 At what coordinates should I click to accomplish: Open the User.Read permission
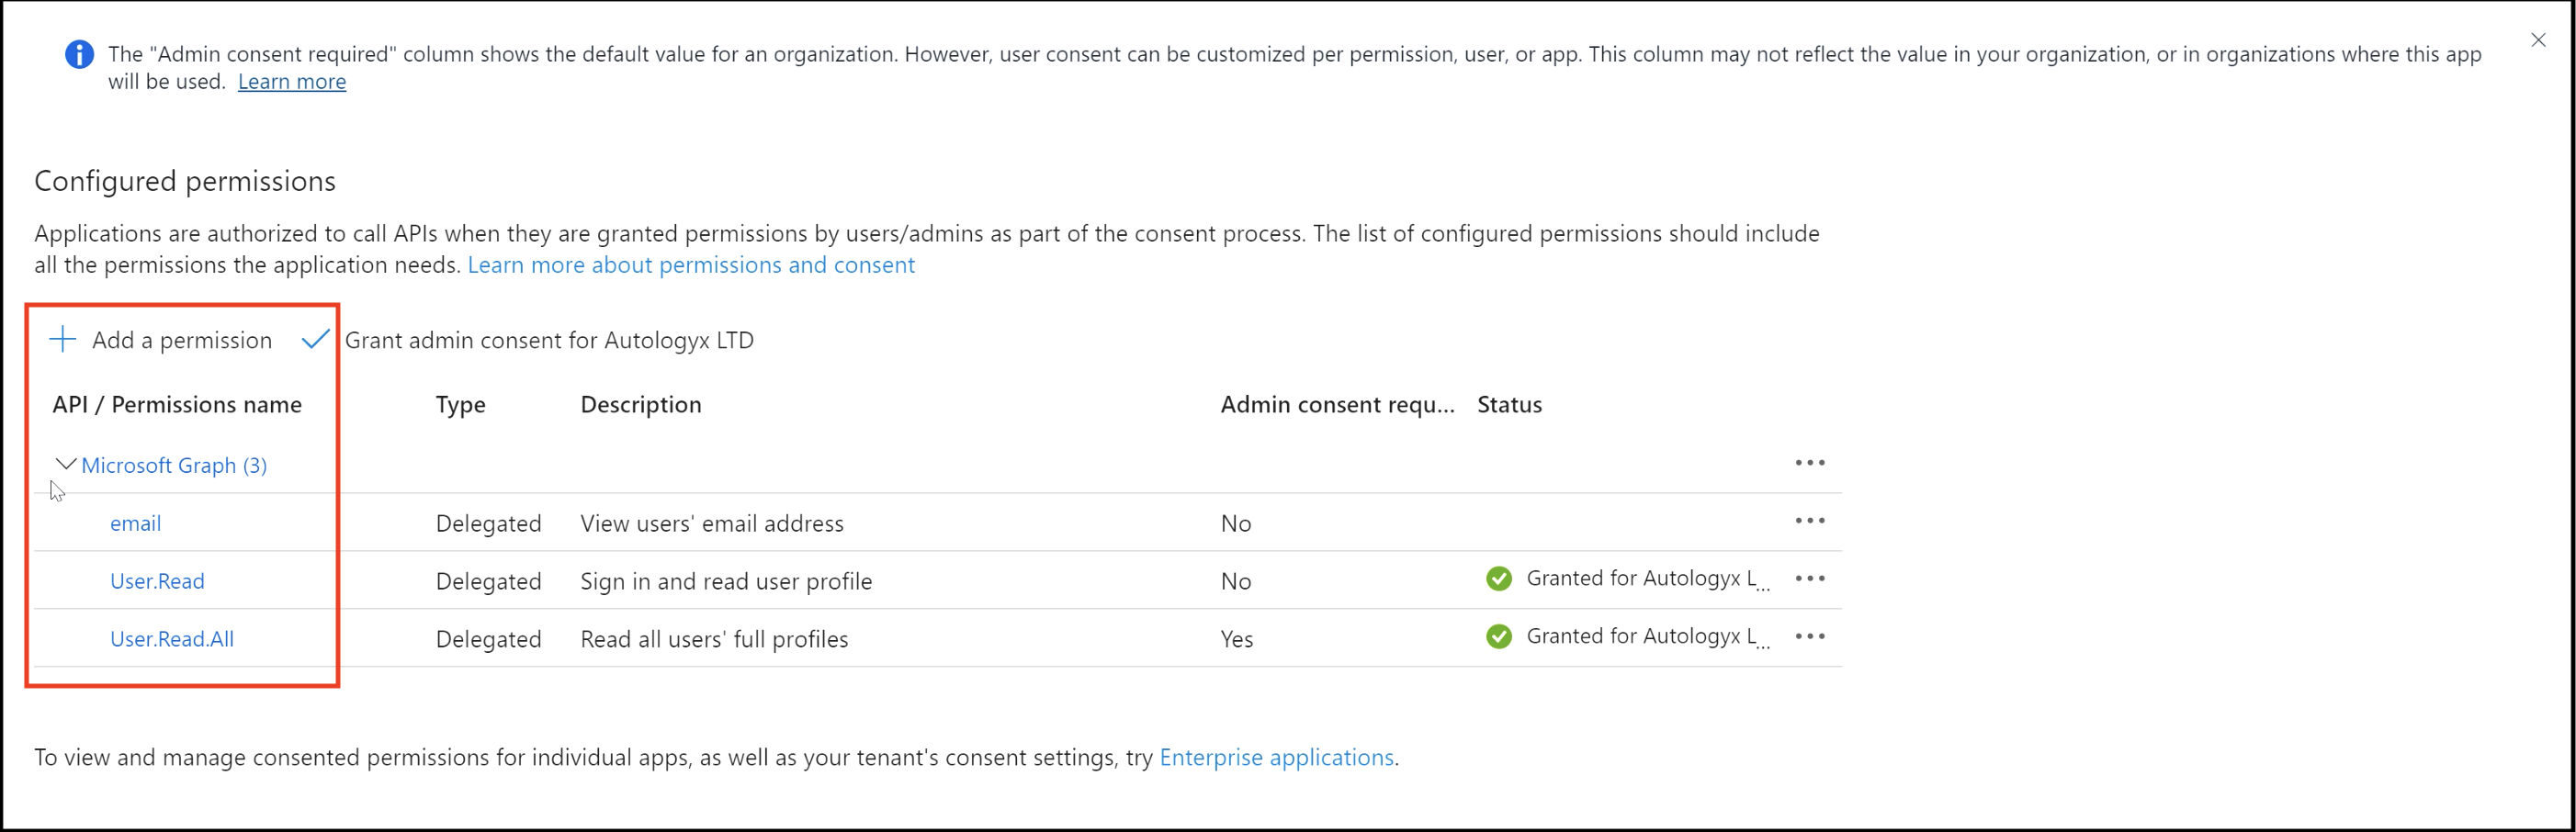pos(157,581)
